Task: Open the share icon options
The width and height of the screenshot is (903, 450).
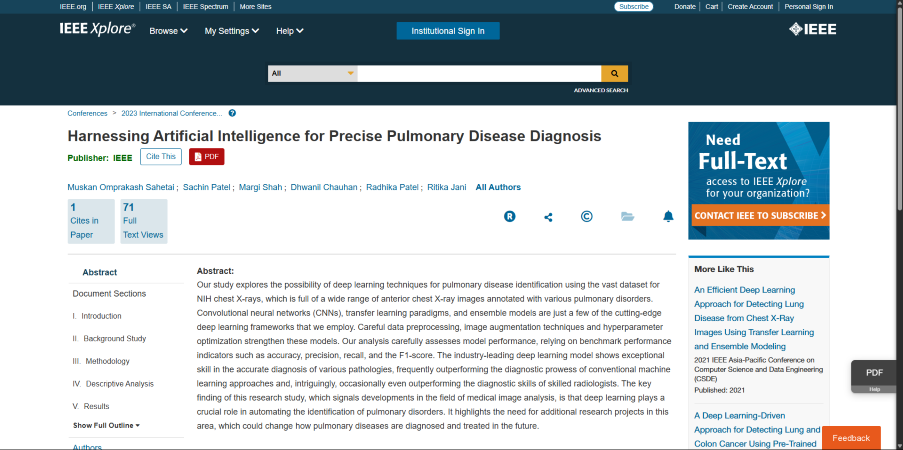Action: pos(548,217)
